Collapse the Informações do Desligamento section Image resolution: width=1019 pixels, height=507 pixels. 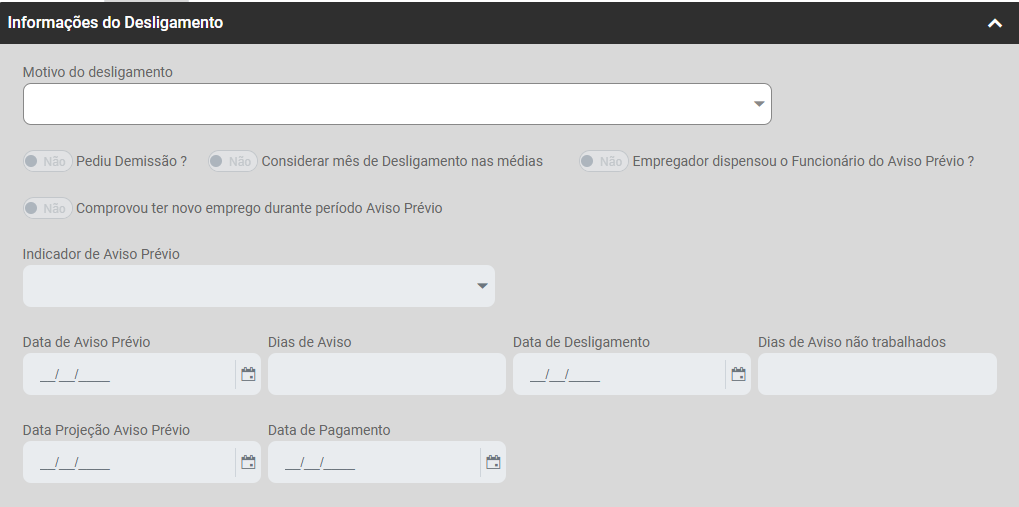coord(994,23)
